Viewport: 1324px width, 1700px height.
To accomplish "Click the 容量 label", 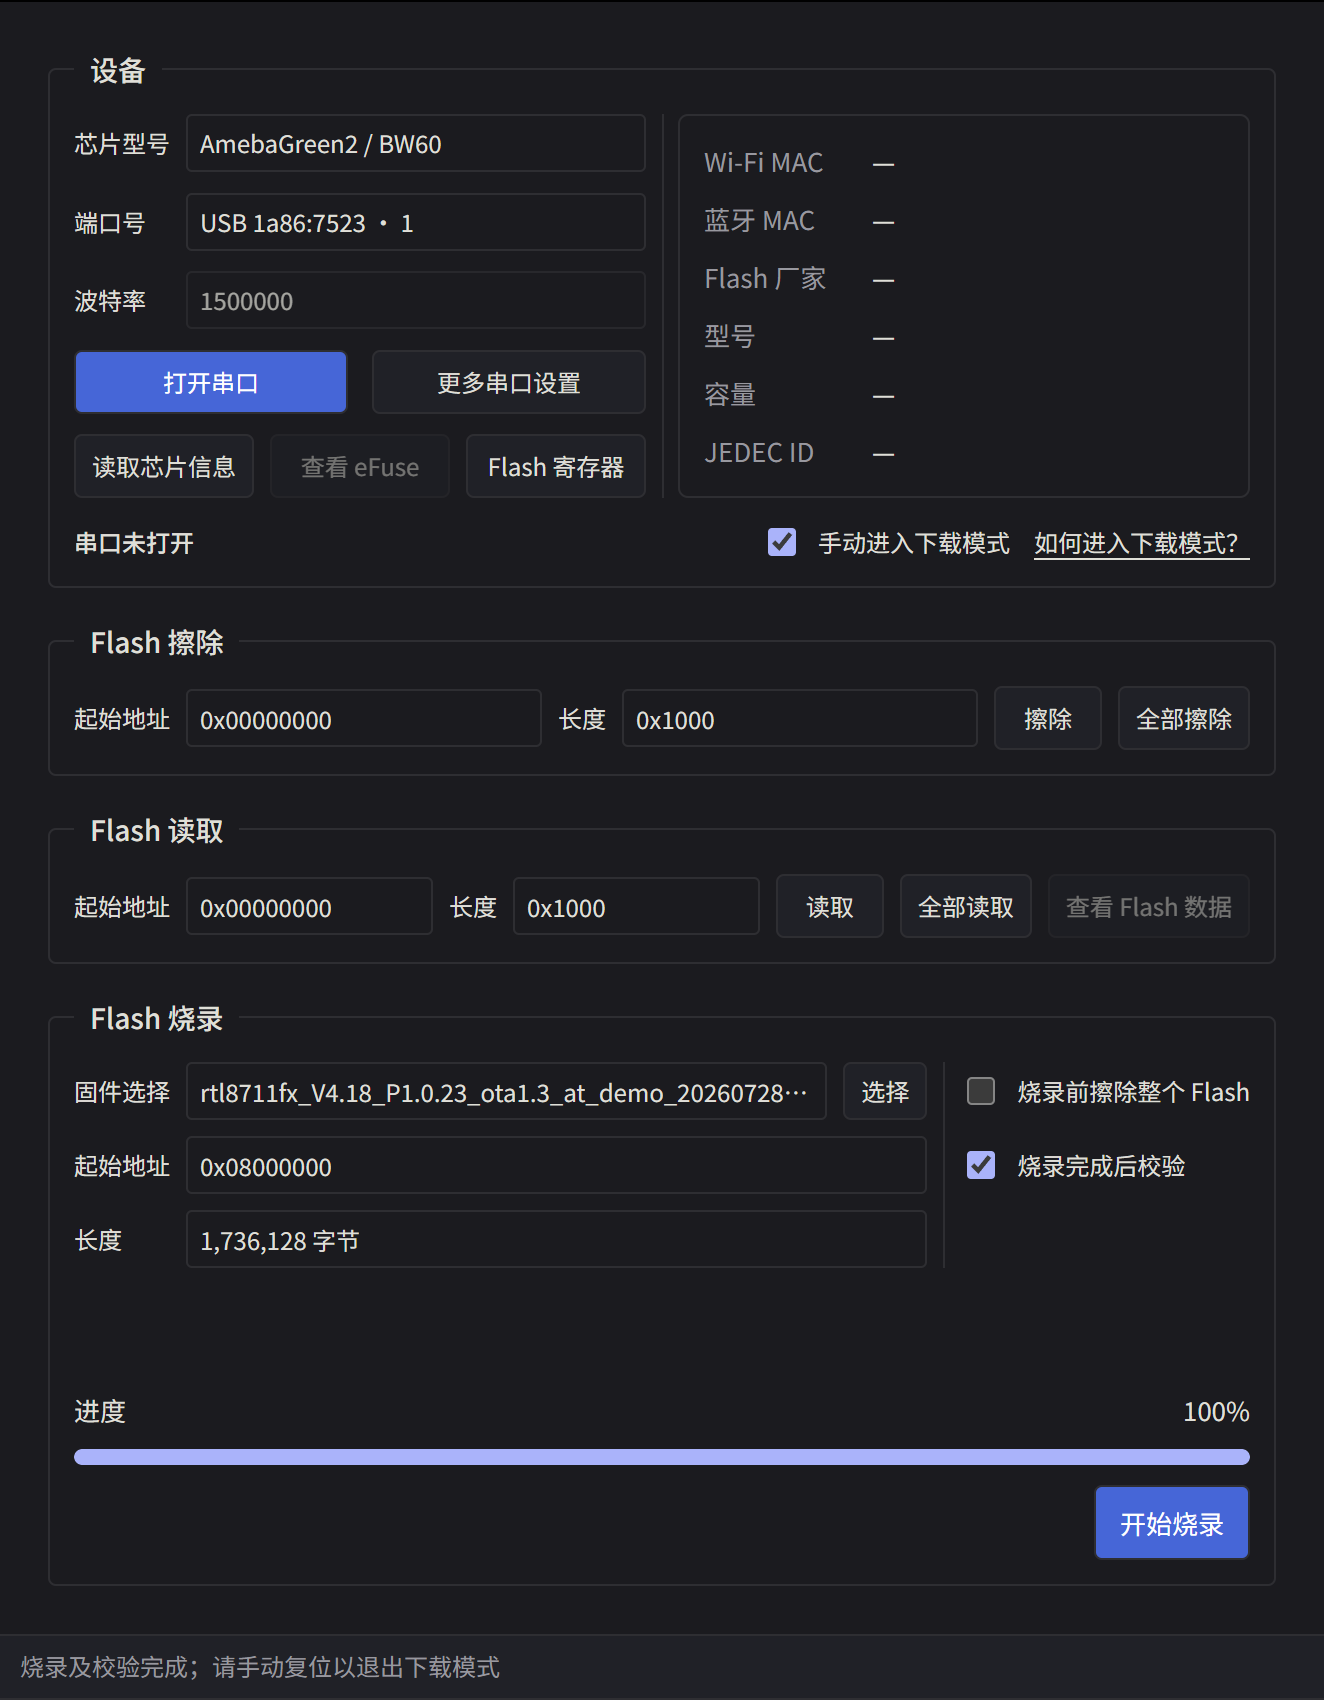I will point(730,395).
